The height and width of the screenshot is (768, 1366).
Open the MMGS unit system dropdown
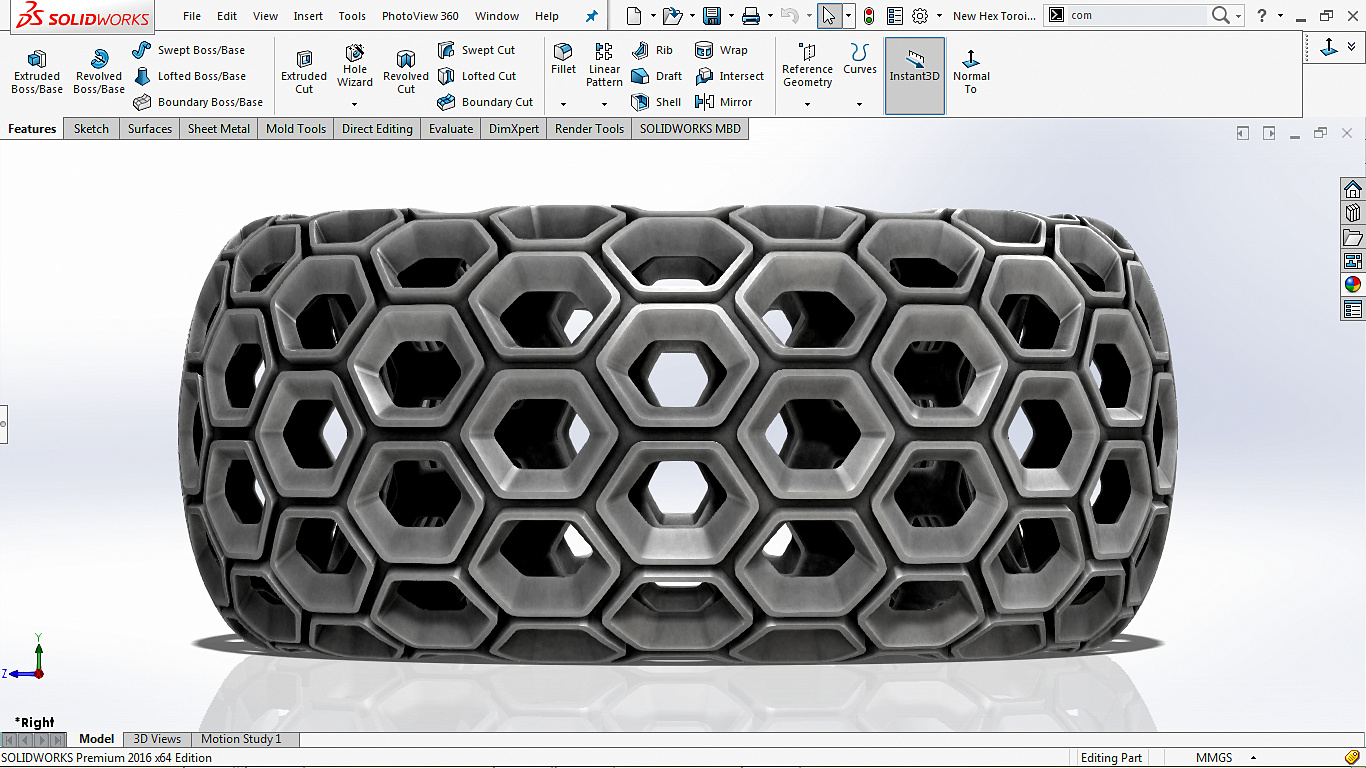[x=1229, y=758]
